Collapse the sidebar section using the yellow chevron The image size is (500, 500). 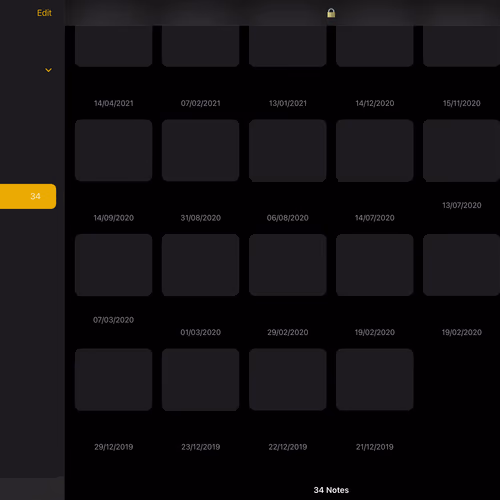[x=48, y=70]
